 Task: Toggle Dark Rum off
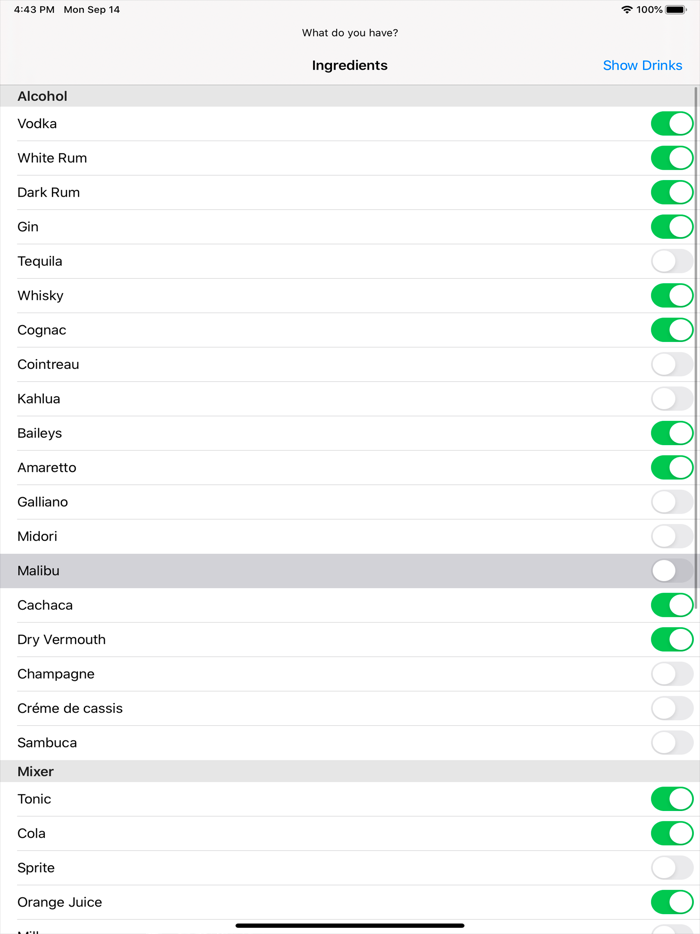[x=672, y=192]
